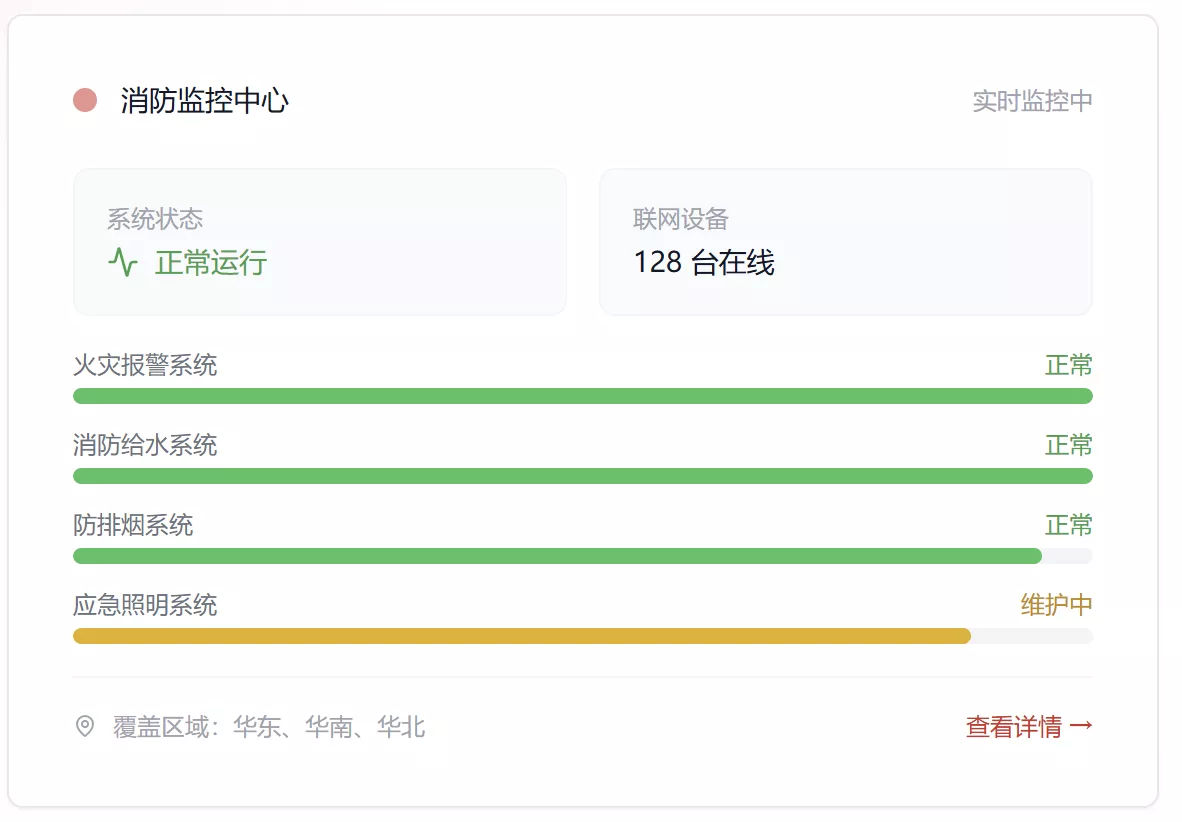1182x822 pixels.
Task: Click the green pulse icon beside 正常运行
Action: (x=123, y=262)
